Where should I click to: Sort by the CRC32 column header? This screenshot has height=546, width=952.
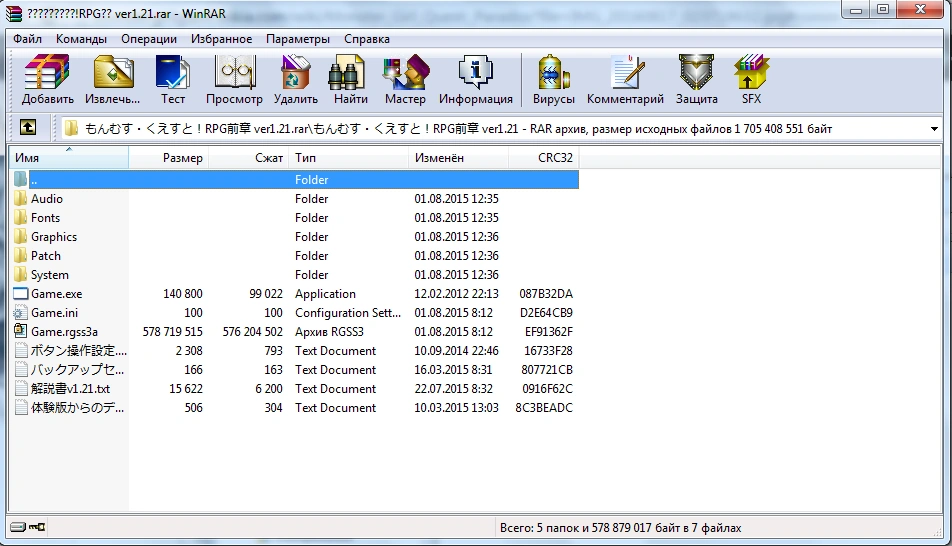(543, 158)
